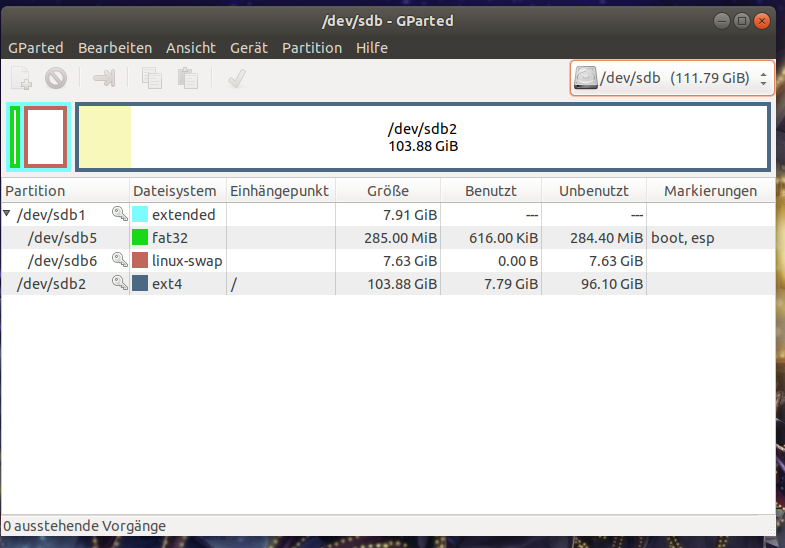The width and height of the screenshot is (785, 548).
Task: Click the key icon next to /dev/sdb1
Action: [x=120, y=214]
